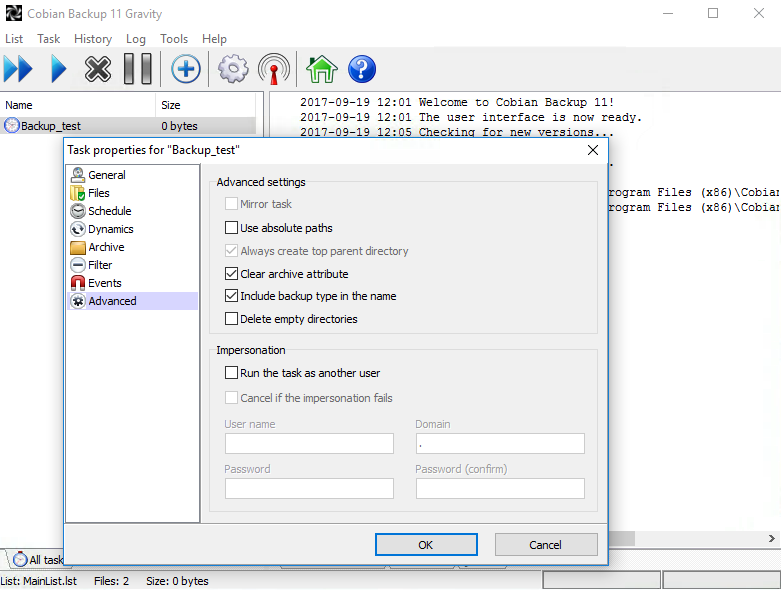Viewport: 781px width, 590px height.
Task: Click the Backup_test task clock icon
Action: (x=11, y=125)
